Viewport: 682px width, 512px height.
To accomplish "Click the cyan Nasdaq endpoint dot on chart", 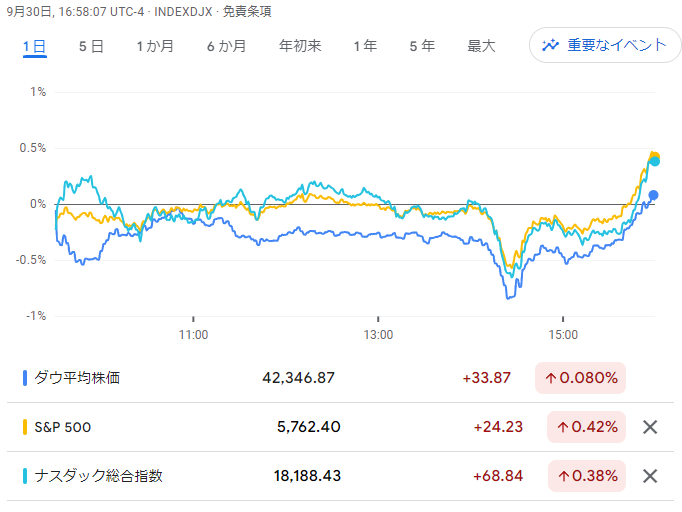I will 655,162.
